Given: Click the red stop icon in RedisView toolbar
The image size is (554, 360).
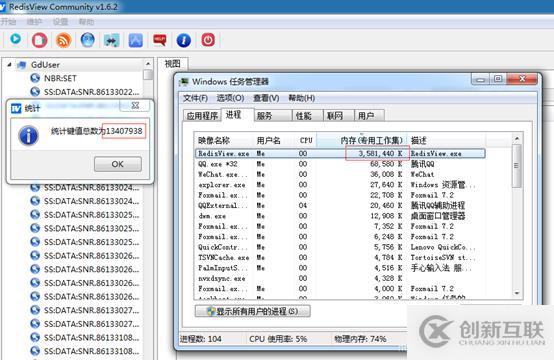Looking at the screenshot, I should (39, 40).
